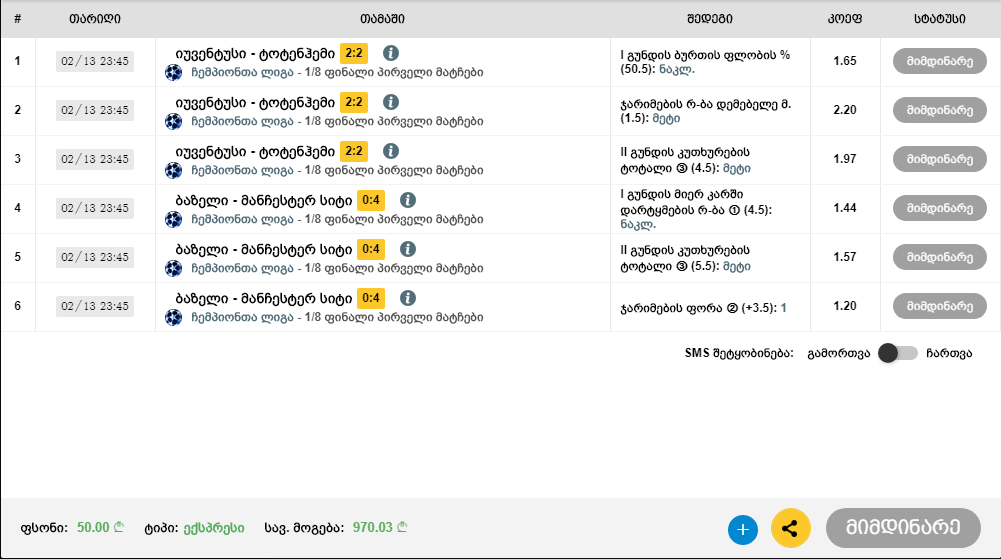Viewport: 1001px width, 559px height.
Task: Click row 1 match title იუვენტუსი - ტოტენჰემი
Action: click(x=255, y=54)
